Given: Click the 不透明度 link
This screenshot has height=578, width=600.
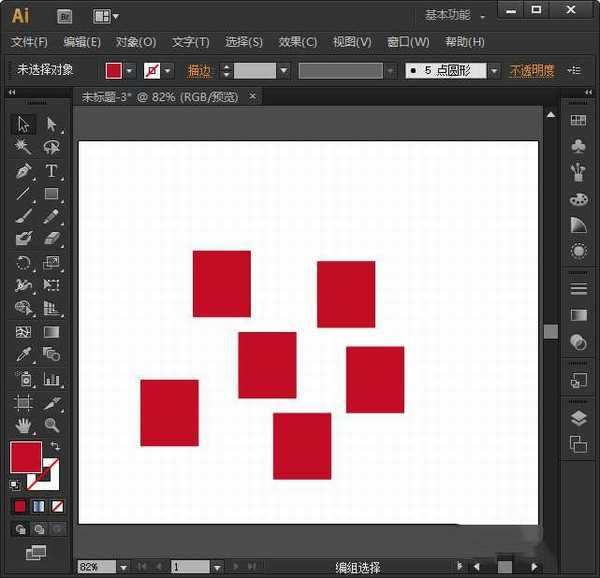Looking at the screenshot, I should click(532, 71).
